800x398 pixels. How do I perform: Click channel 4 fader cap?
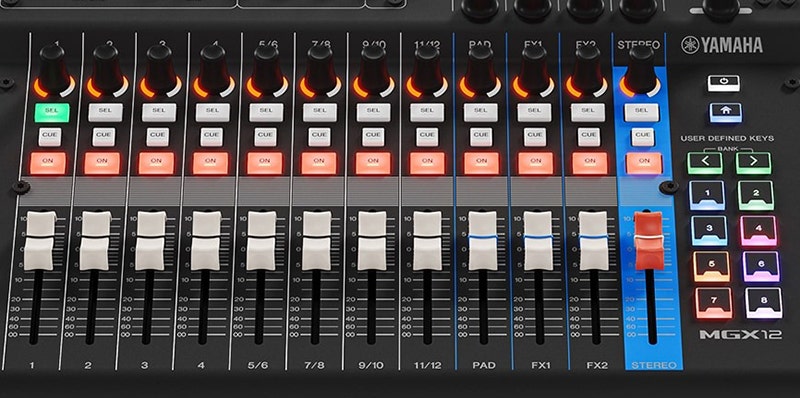(x=206, y=241)
